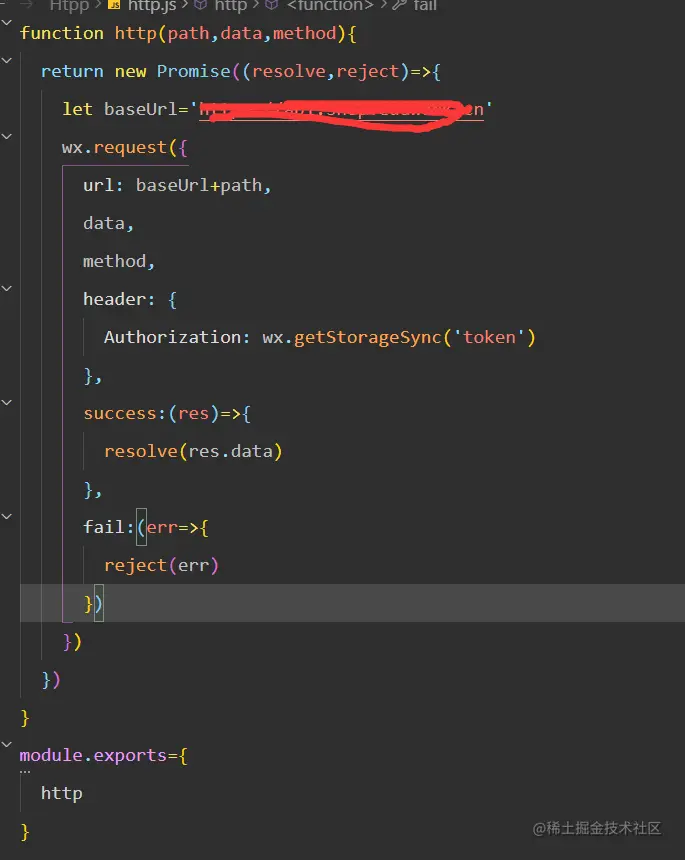
Task: Click the wrench icon beside fail breadcrumb
Action: 399,5
